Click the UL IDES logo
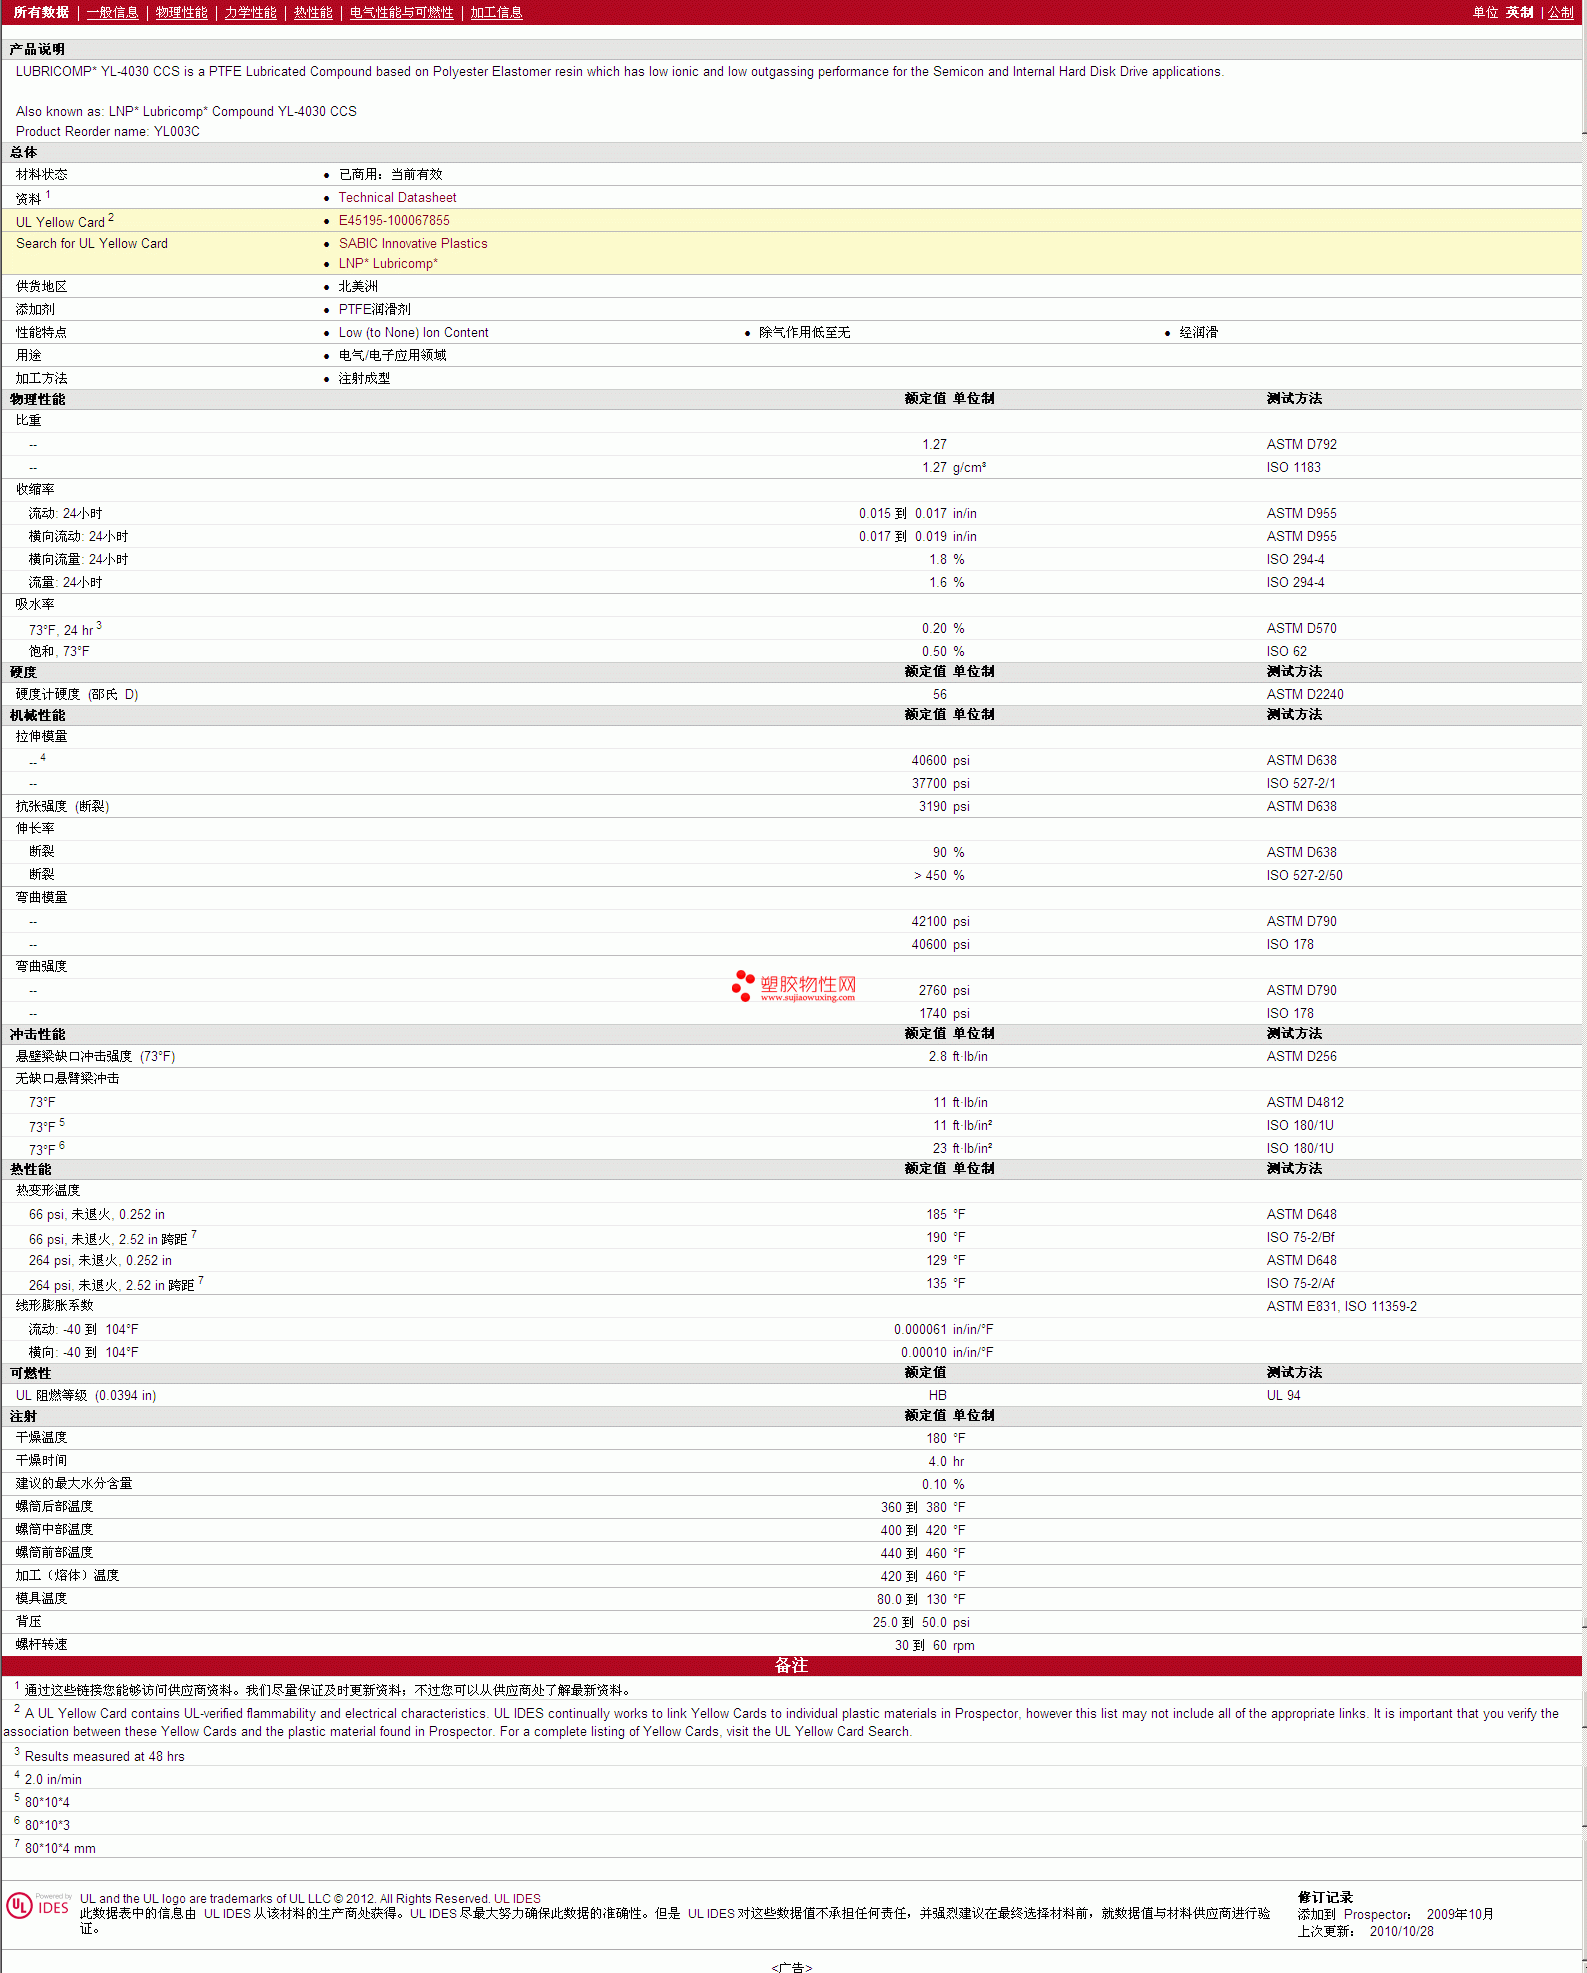 38,1905
